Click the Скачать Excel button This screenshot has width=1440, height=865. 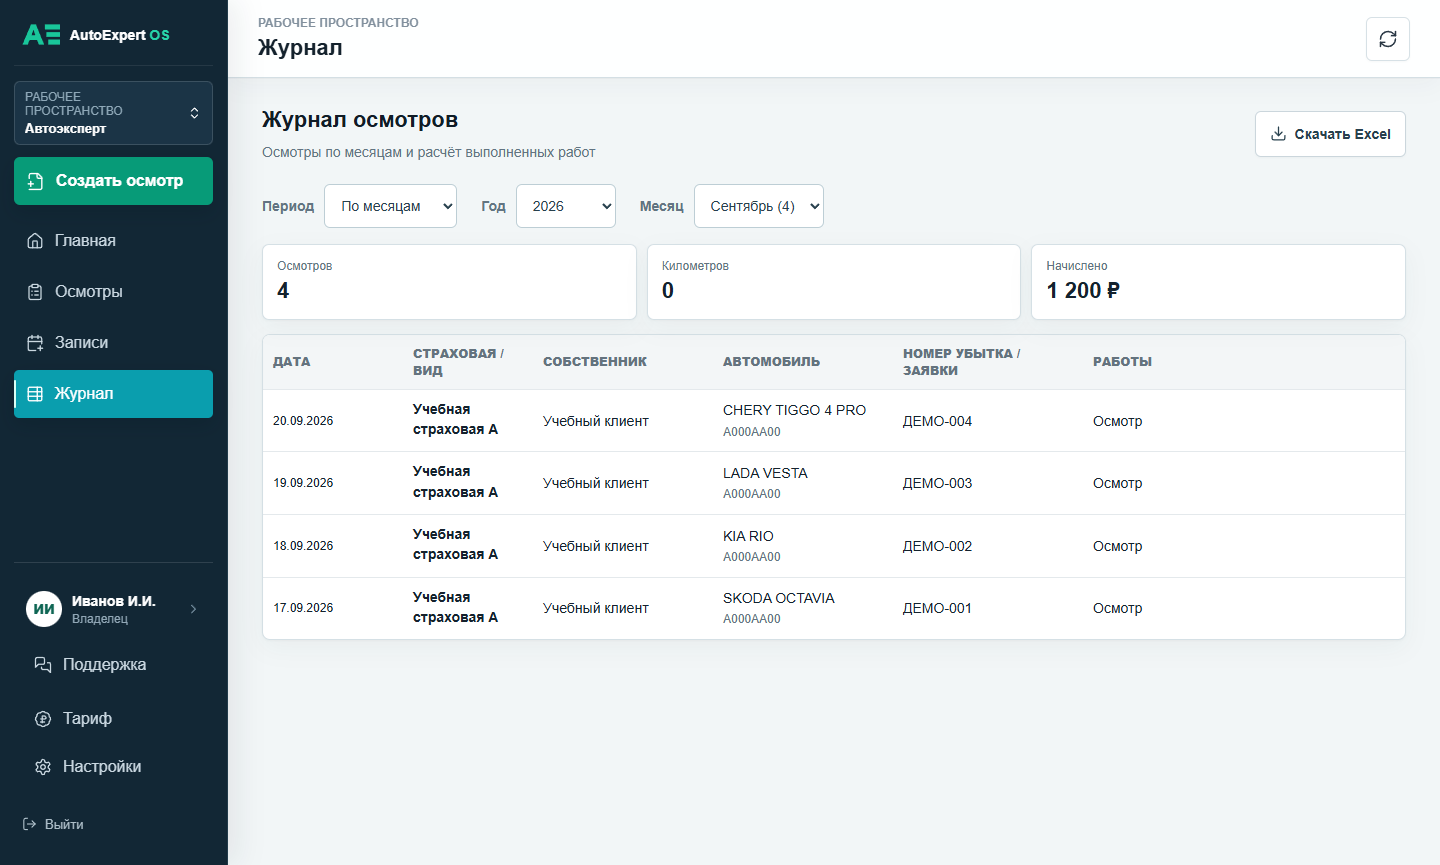[x=1330, y=134]
